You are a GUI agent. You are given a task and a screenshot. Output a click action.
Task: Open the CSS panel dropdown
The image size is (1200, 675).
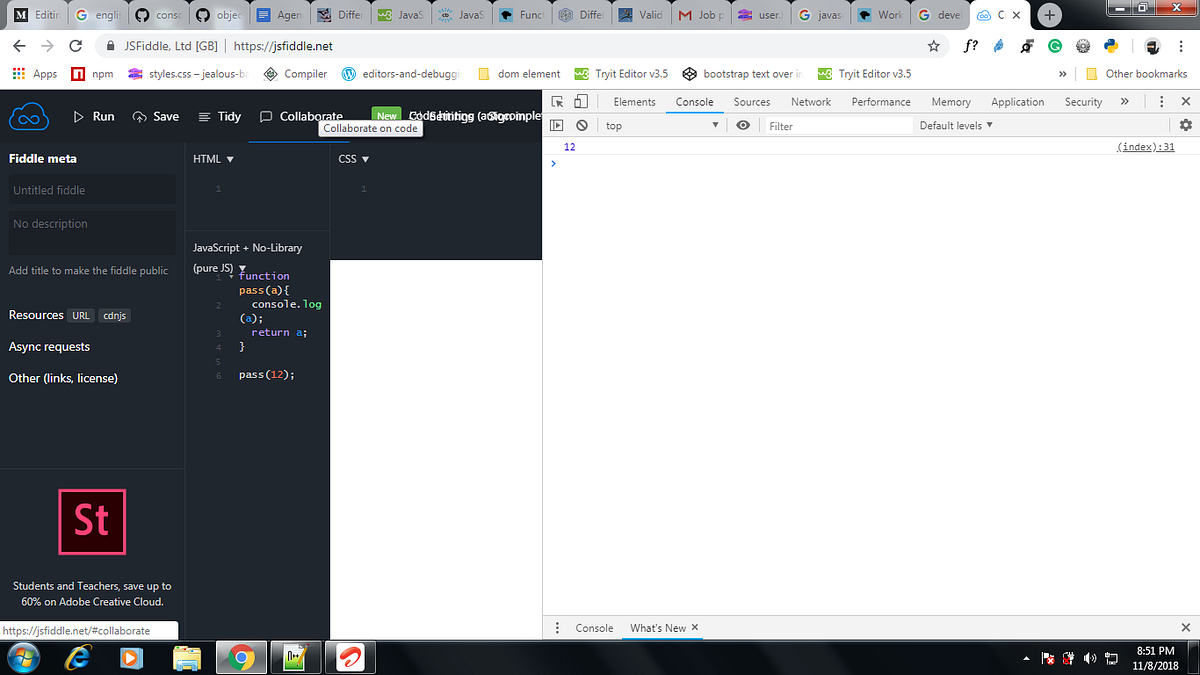point(354,159)
